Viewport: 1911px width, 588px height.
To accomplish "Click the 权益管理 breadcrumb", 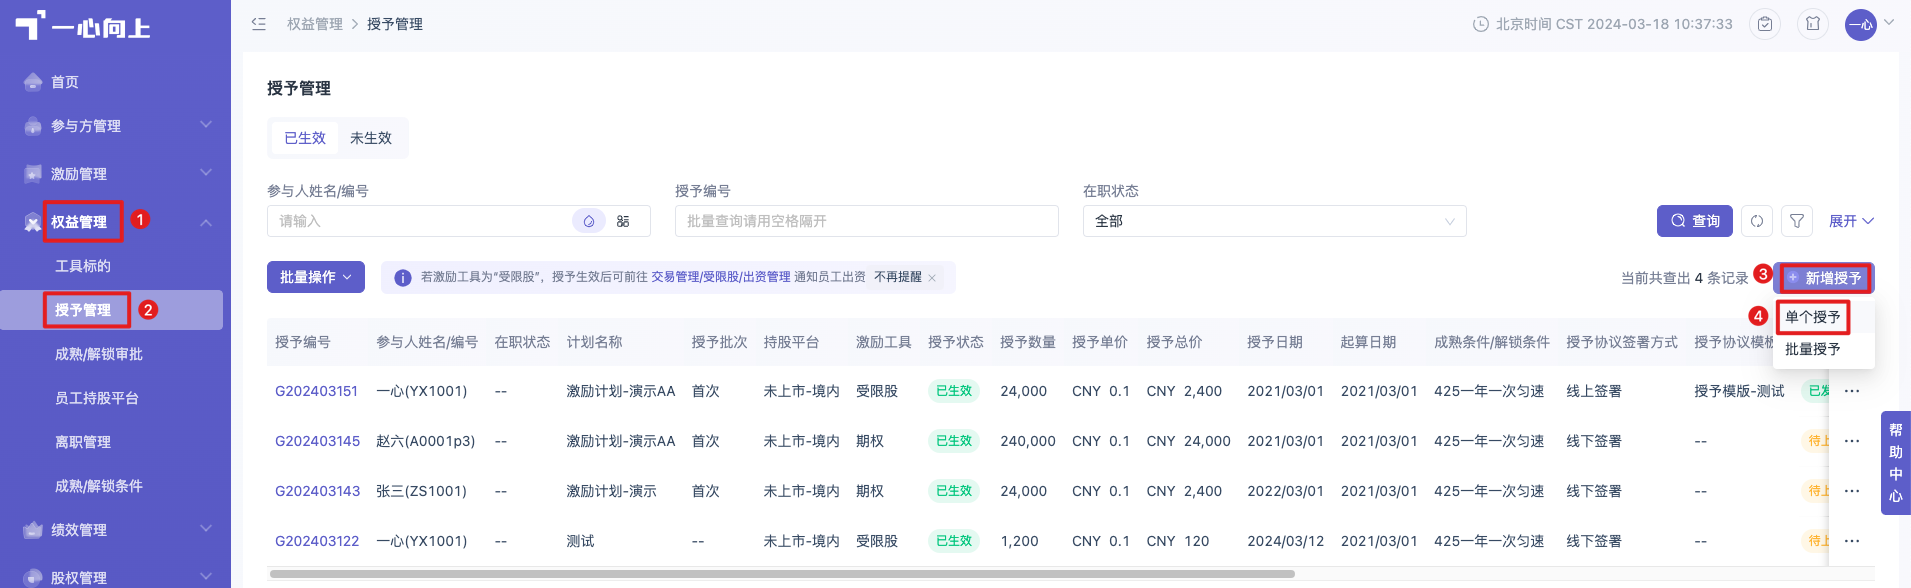I will point(315,24).
